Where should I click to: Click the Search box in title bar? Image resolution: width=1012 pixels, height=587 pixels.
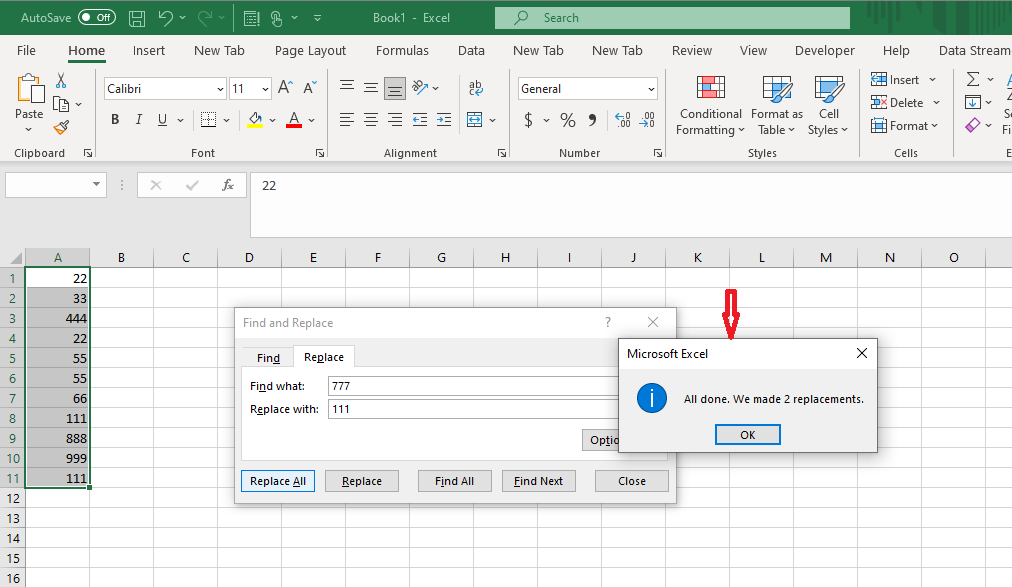tap(672, 18)
